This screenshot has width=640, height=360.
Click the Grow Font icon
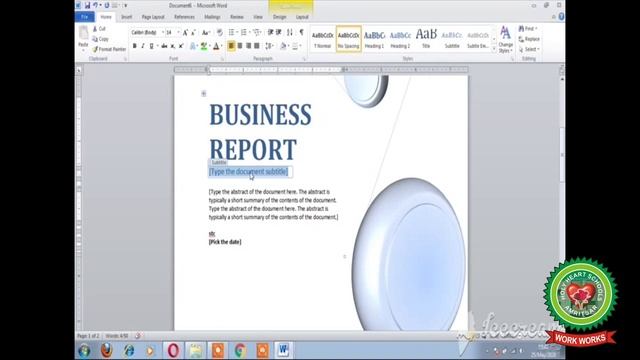(x=185, y=32)
